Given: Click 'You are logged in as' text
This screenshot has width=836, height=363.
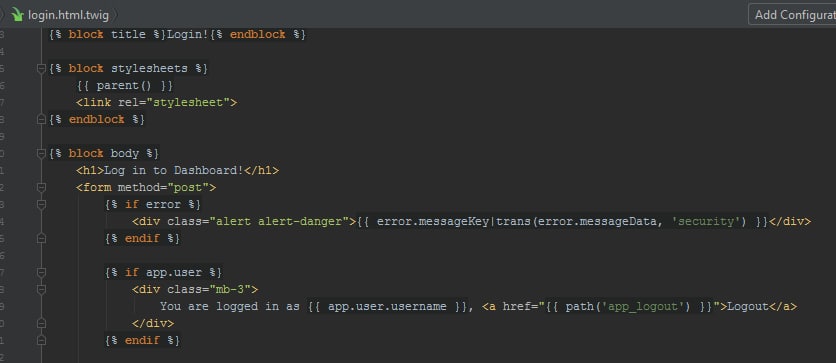Looking at the screenshot, I should 230,306.
